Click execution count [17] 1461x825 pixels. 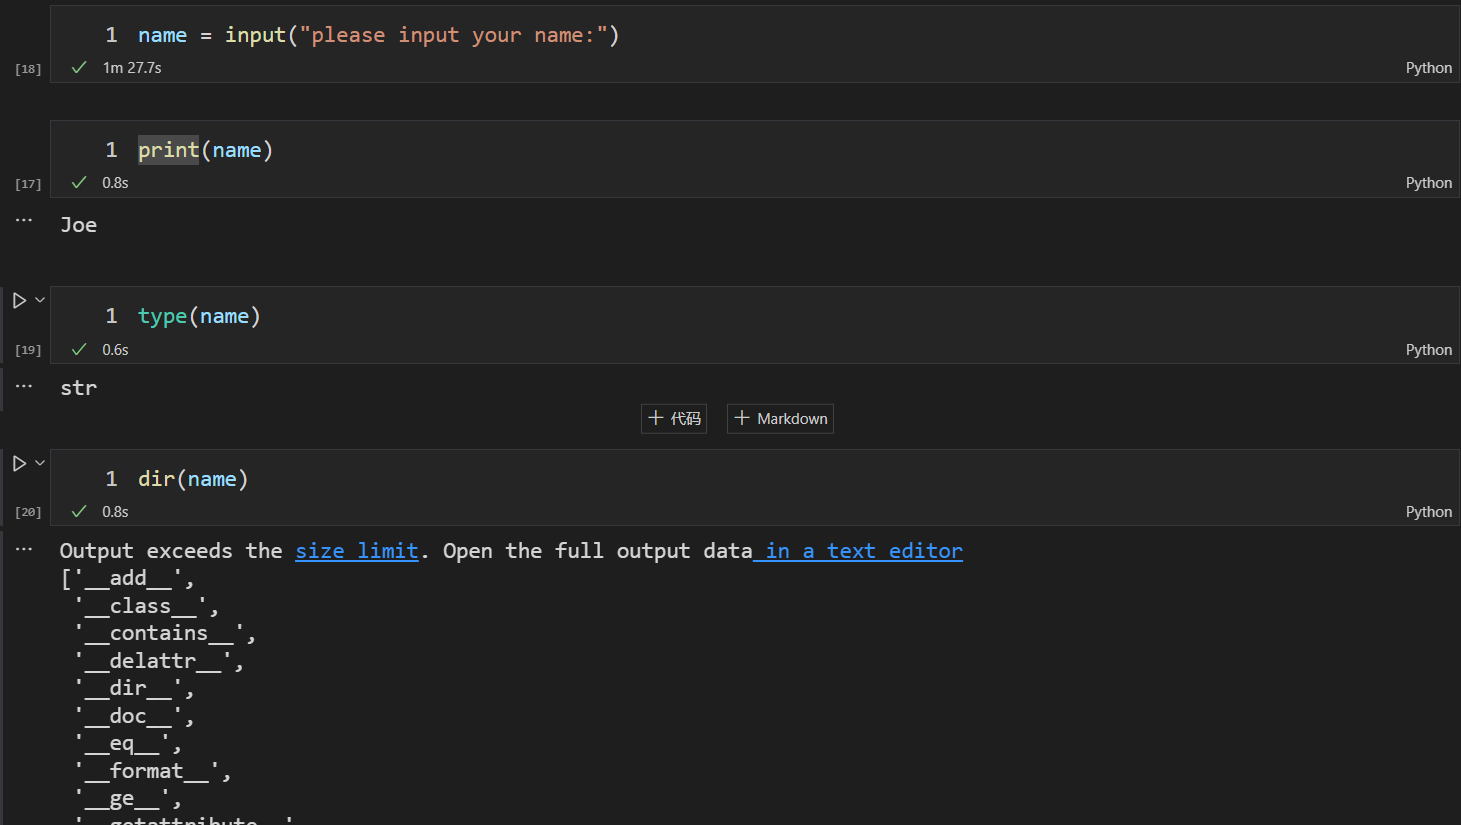click(x=28, y=184)
